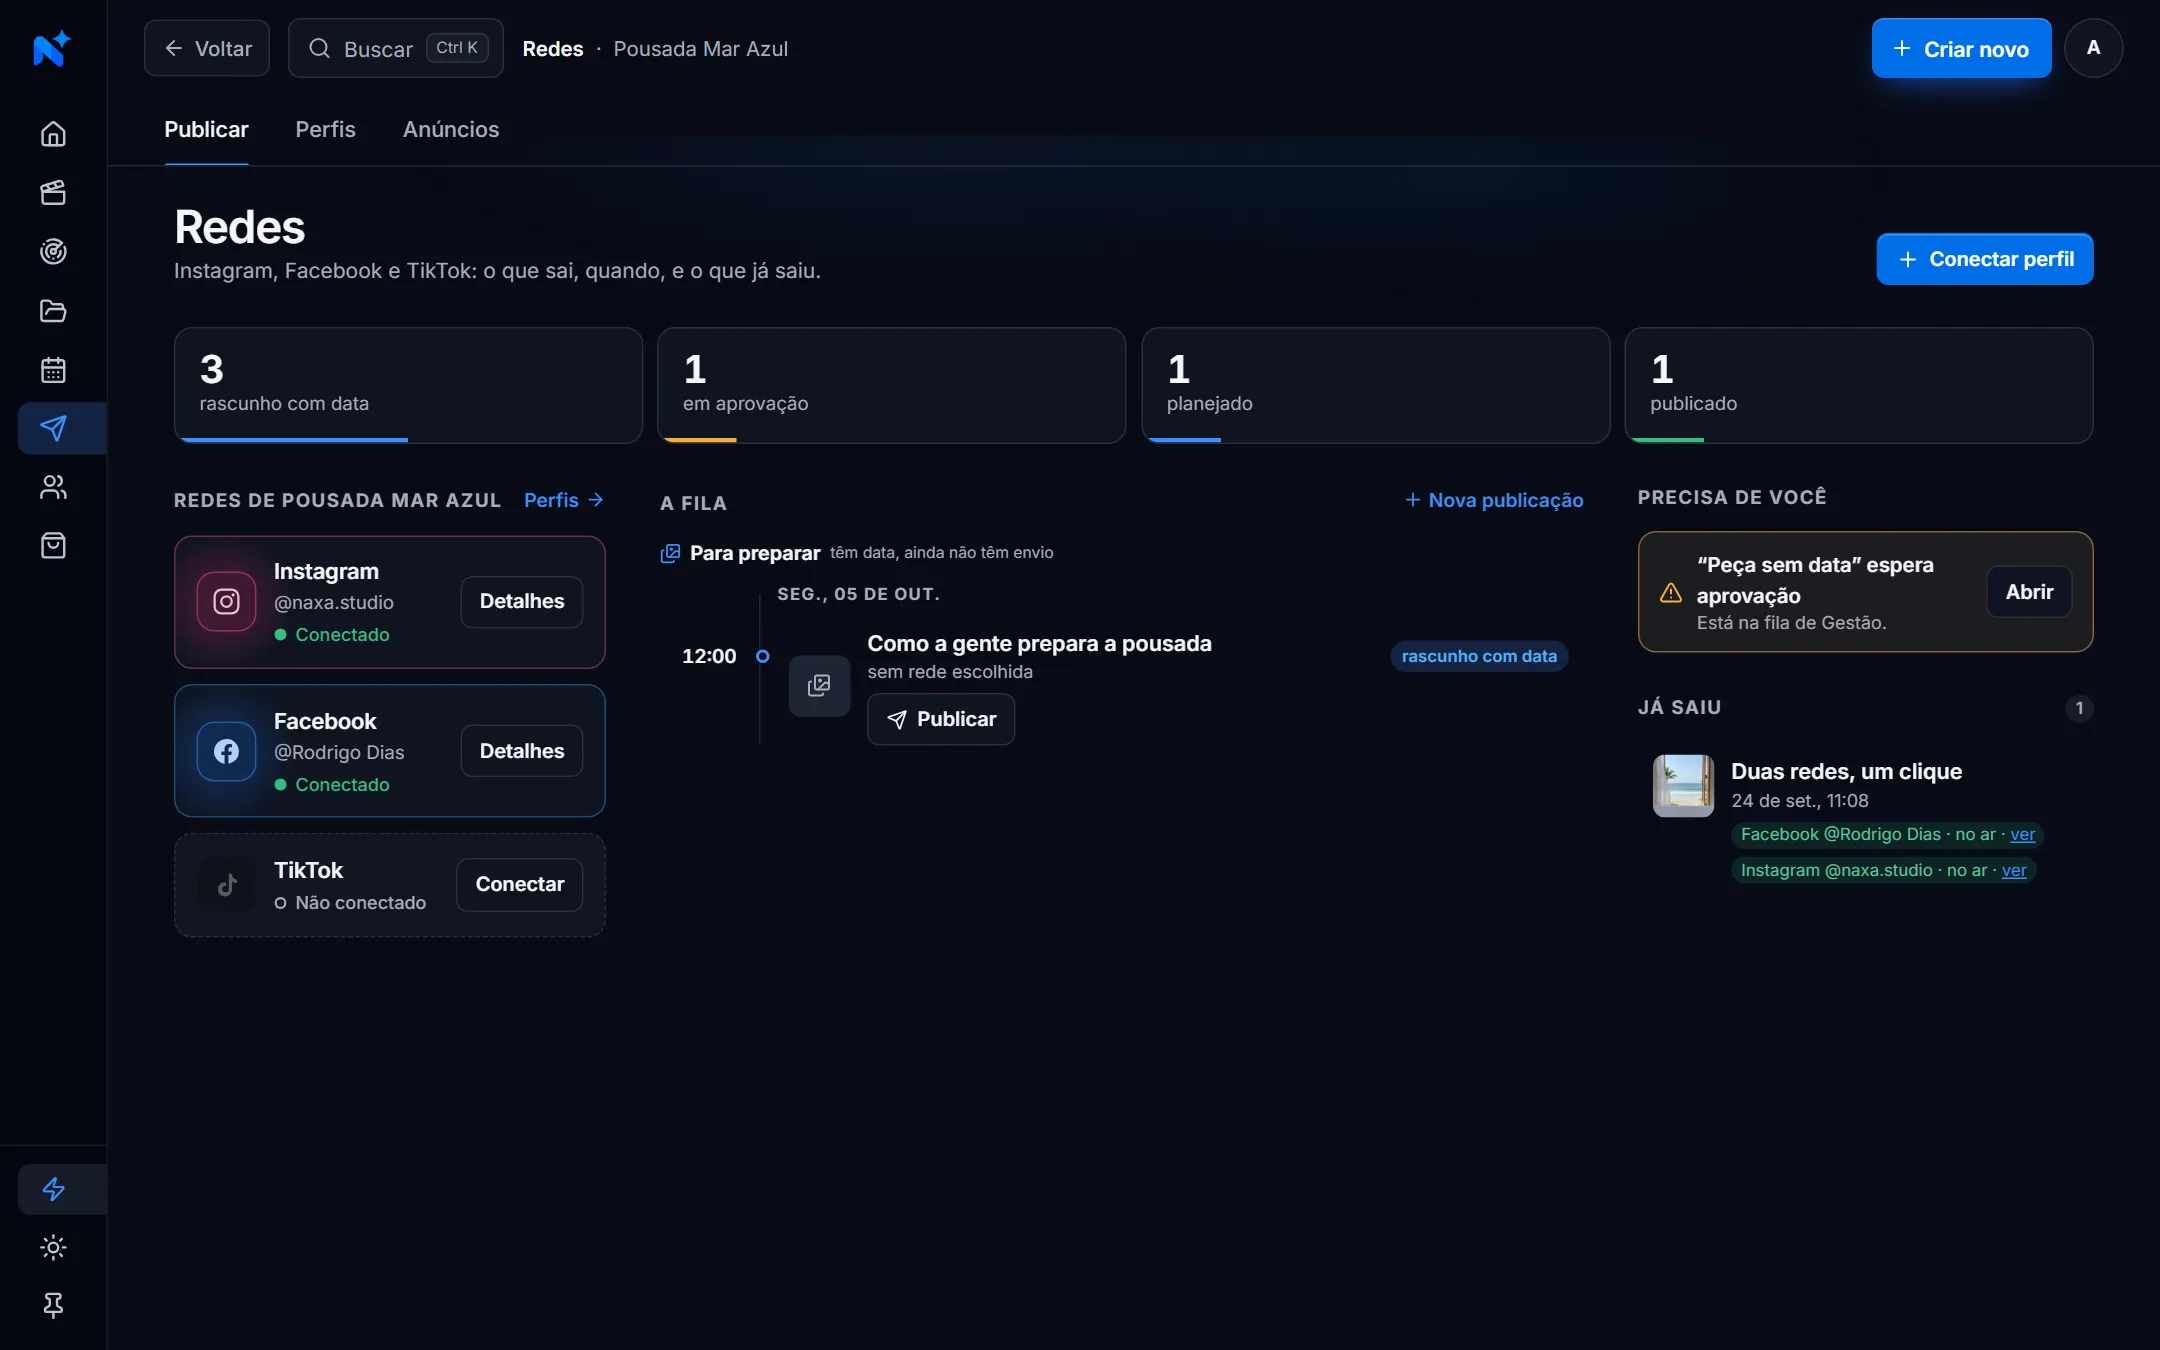Open the calendar icon in sidebar
Image resolution: width=2160 pixels, height=1350 pixels.
click(53, 370)
